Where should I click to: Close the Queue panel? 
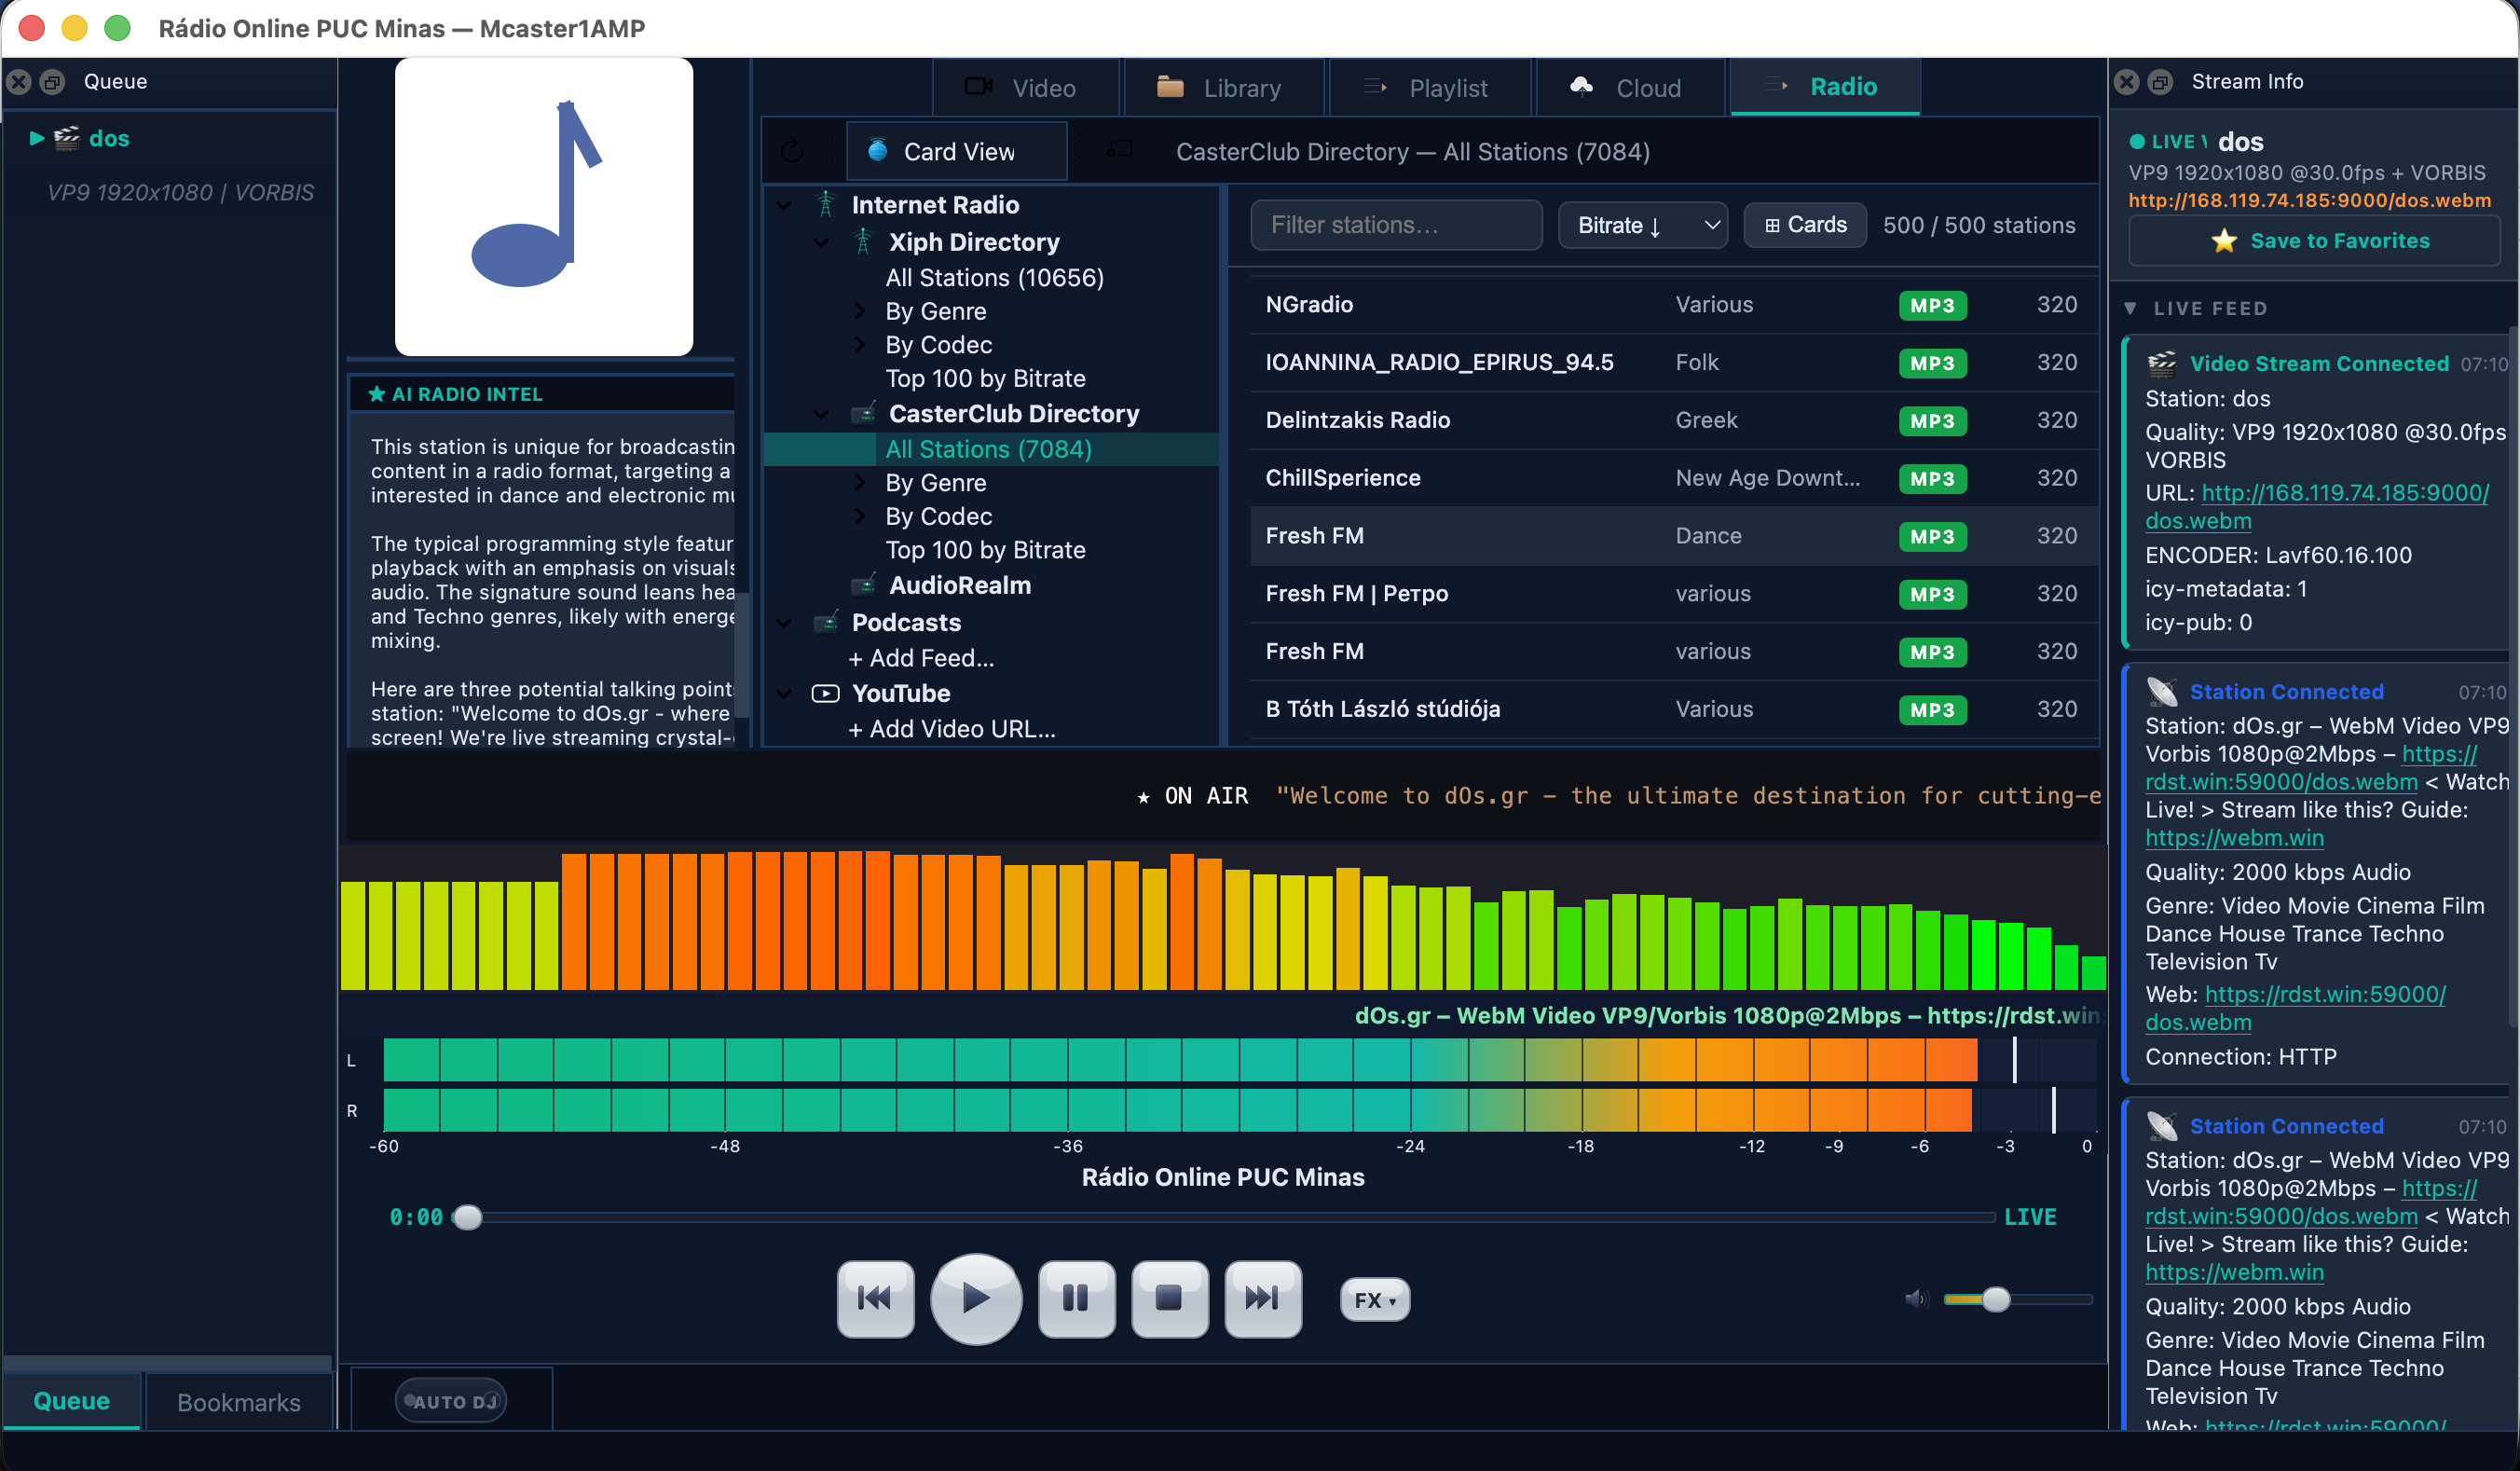pyautogui.click(x=19, y=82)
